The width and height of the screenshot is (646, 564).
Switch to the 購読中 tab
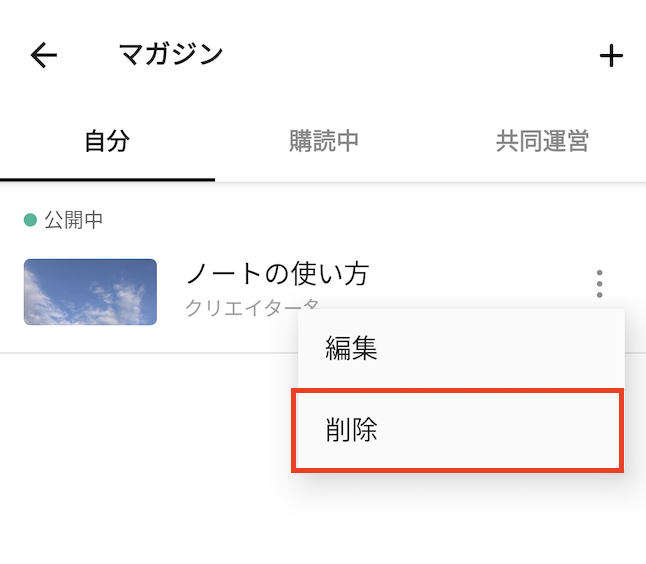click(x=323, y=141)
